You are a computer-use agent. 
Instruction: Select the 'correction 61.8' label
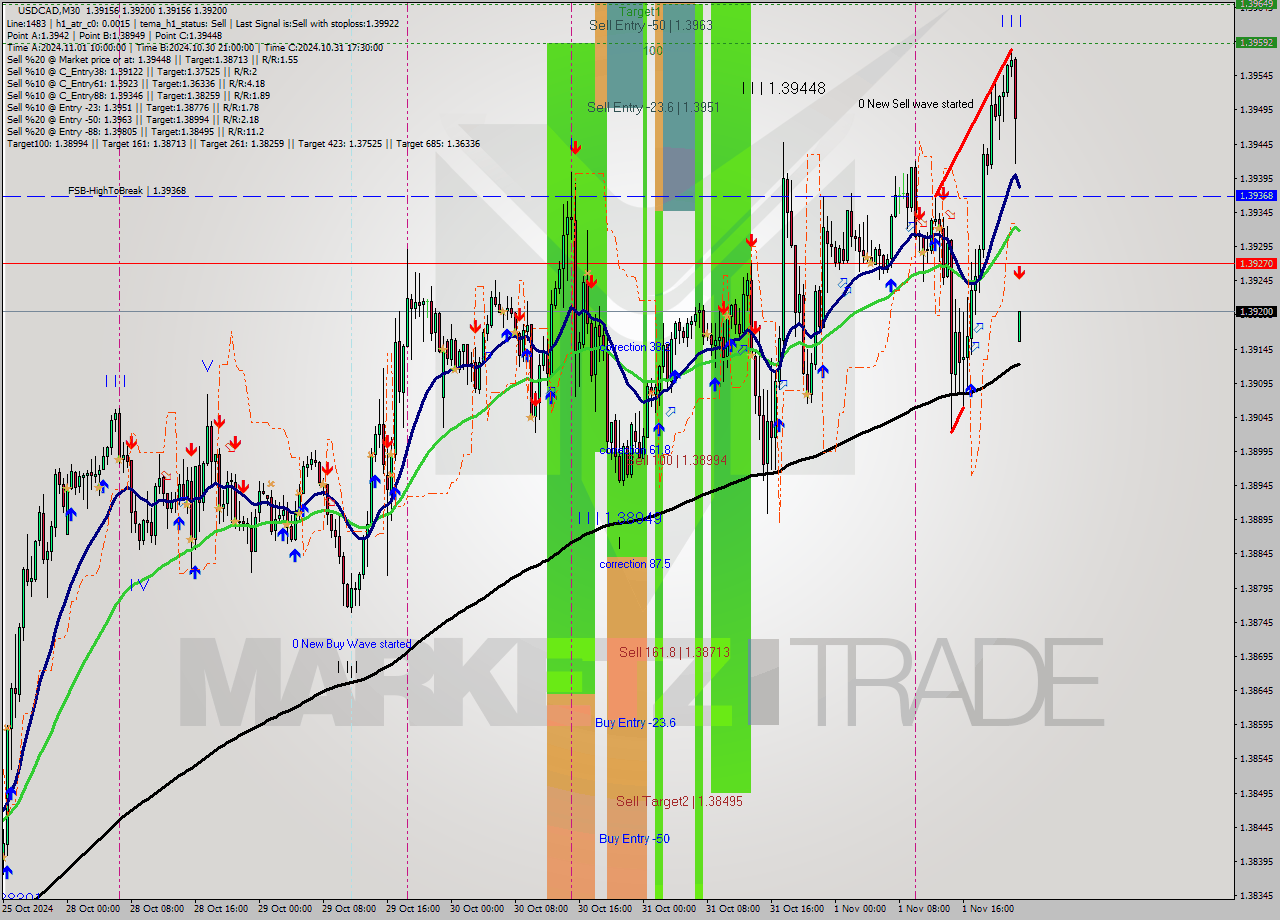[x=635, y=450]
